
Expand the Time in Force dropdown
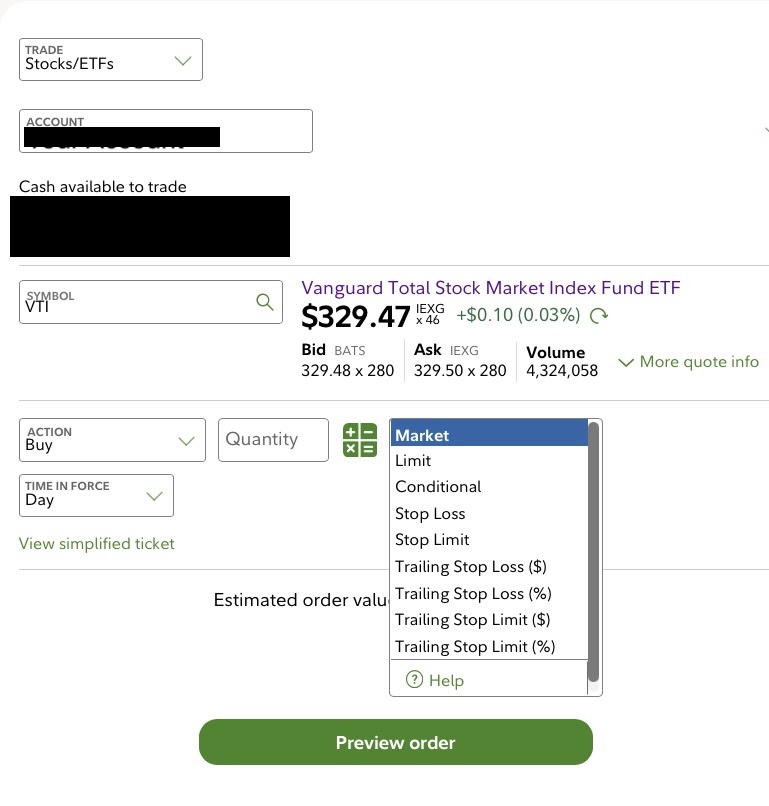point(96,495)
